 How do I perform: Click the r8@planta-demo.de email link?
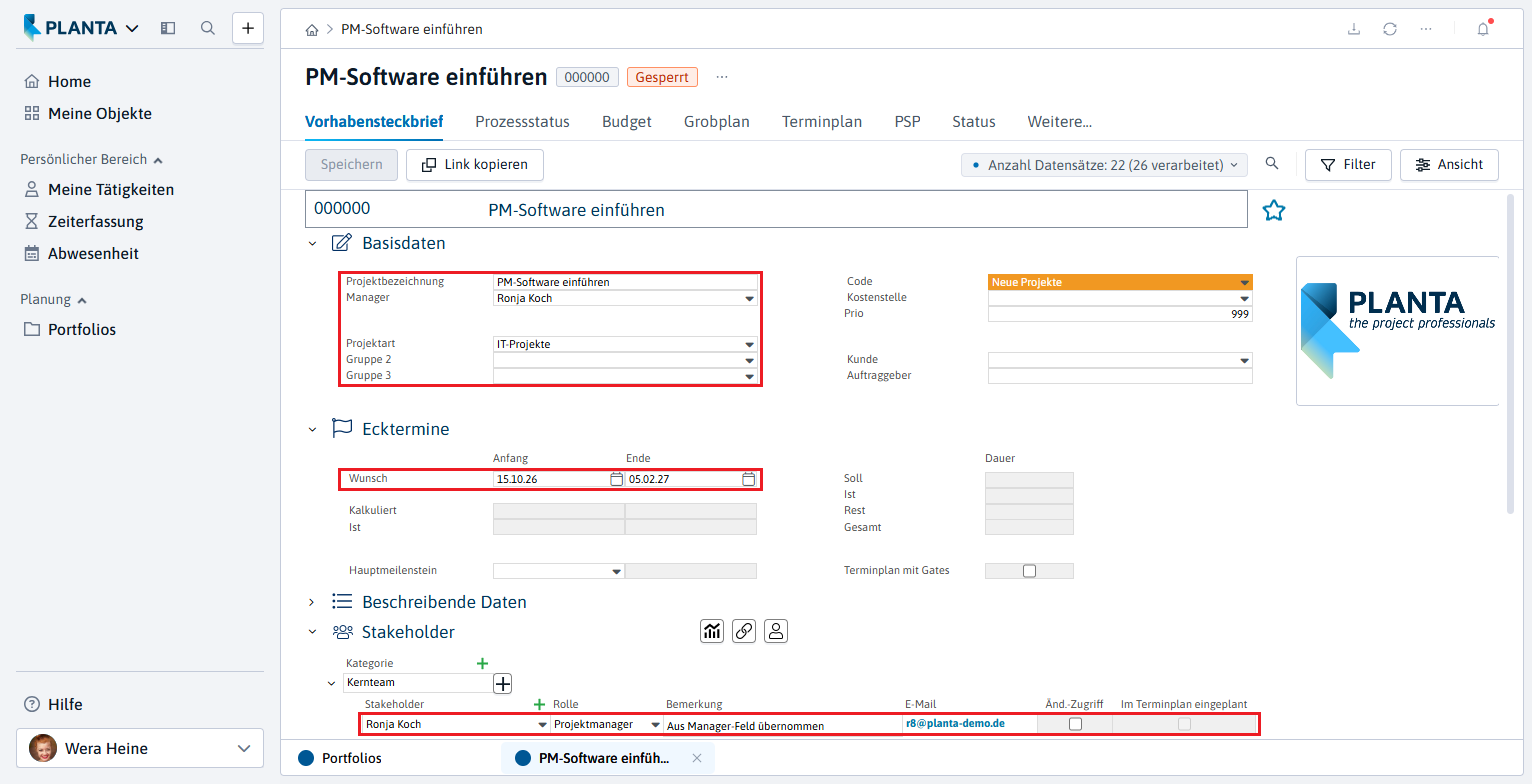[x=955, y=724]
